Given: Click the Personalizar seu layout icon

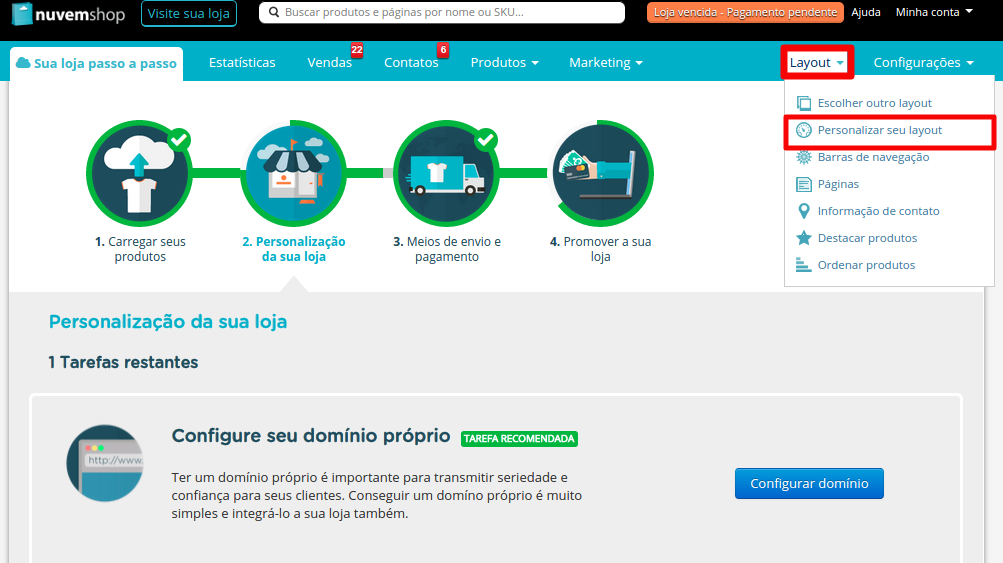Looking at the screenshot, I should click(803, 130).
